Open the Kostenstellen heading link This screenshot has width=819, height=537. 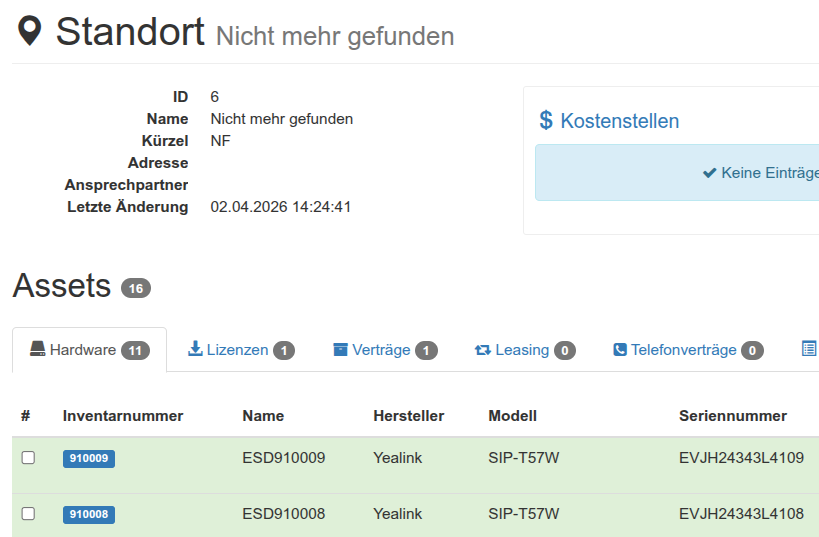(x=619, y=121)
